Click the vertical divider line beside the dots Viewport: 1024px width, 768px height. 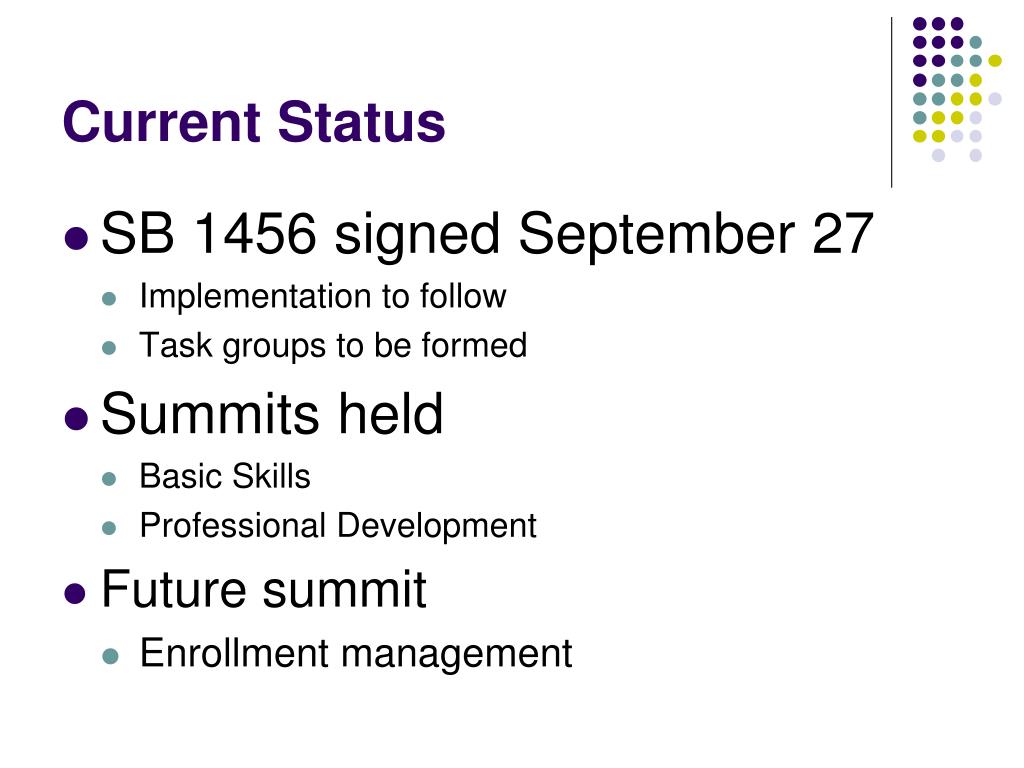tap(891, 103)
